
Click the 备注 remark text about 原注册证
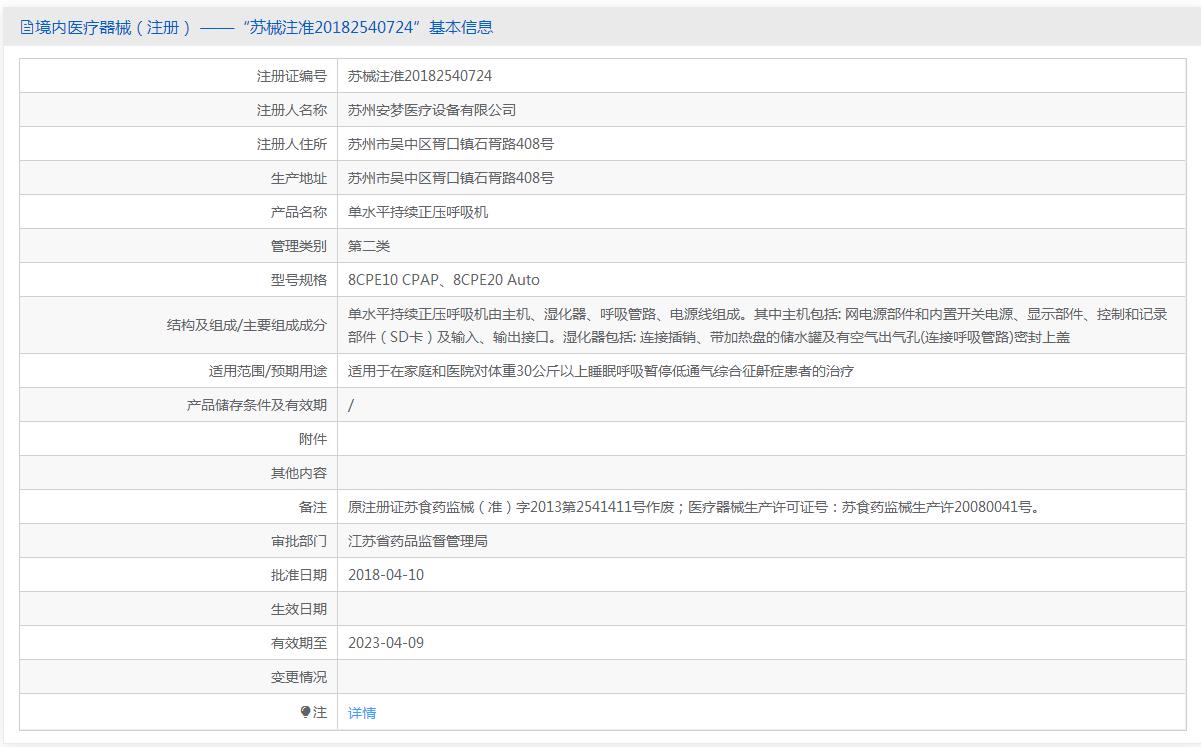694,507
